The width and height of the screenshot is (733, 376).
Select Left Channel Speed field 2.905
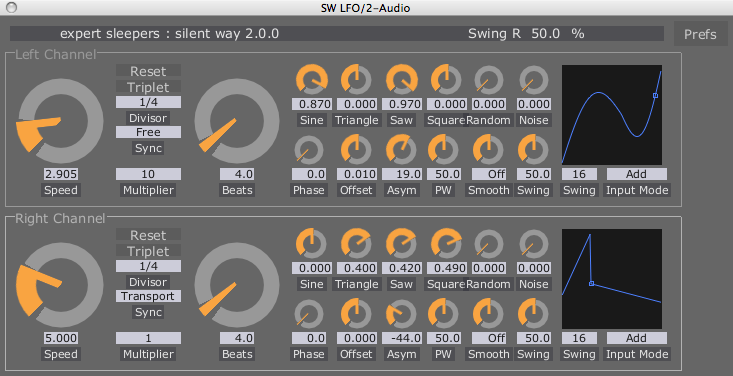click(61, 174)
